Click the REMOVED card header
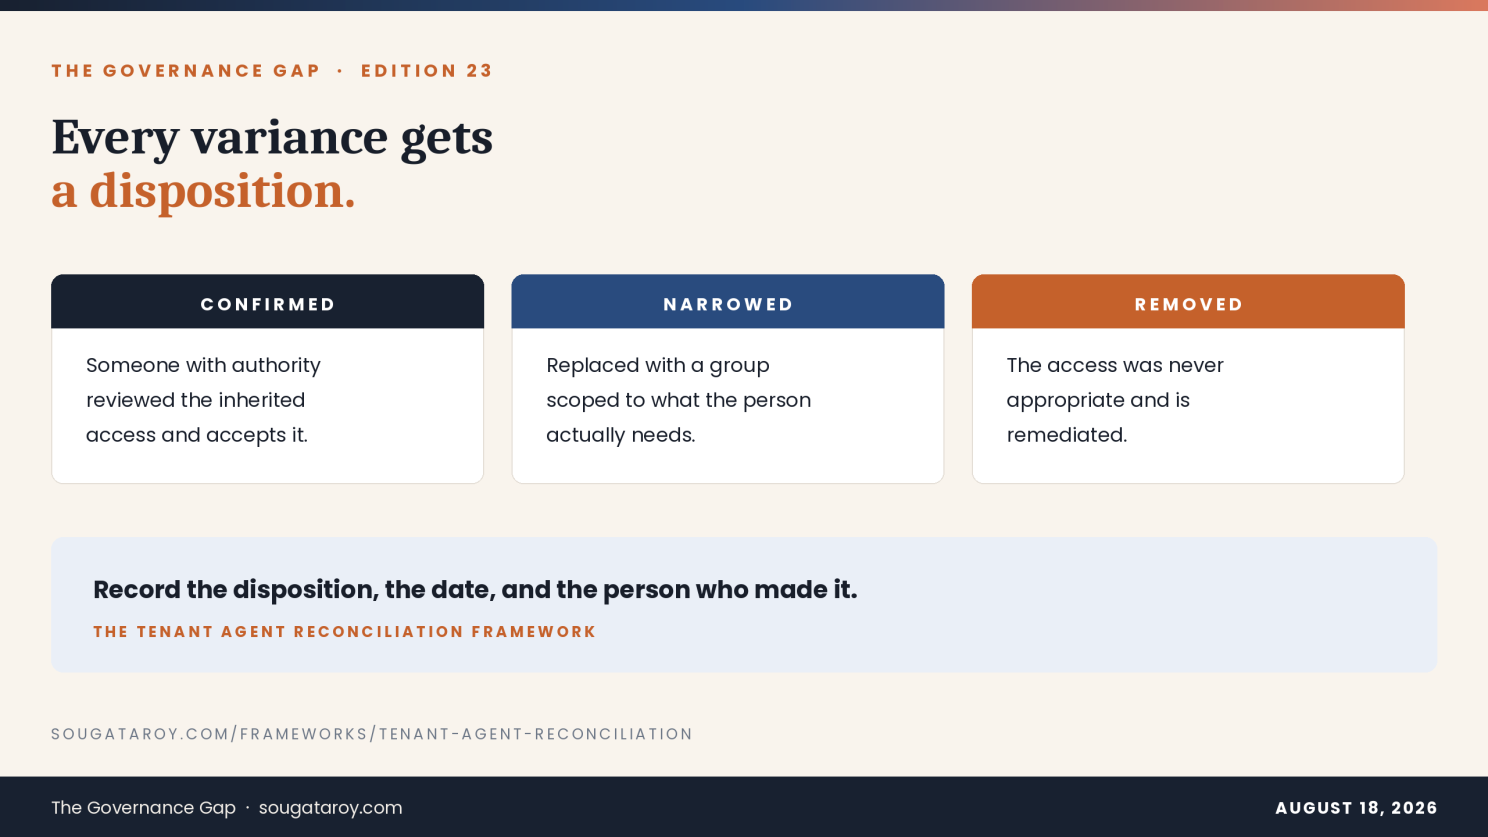The width and height of the screenshot is (1488, 837). click(1188, 302)
